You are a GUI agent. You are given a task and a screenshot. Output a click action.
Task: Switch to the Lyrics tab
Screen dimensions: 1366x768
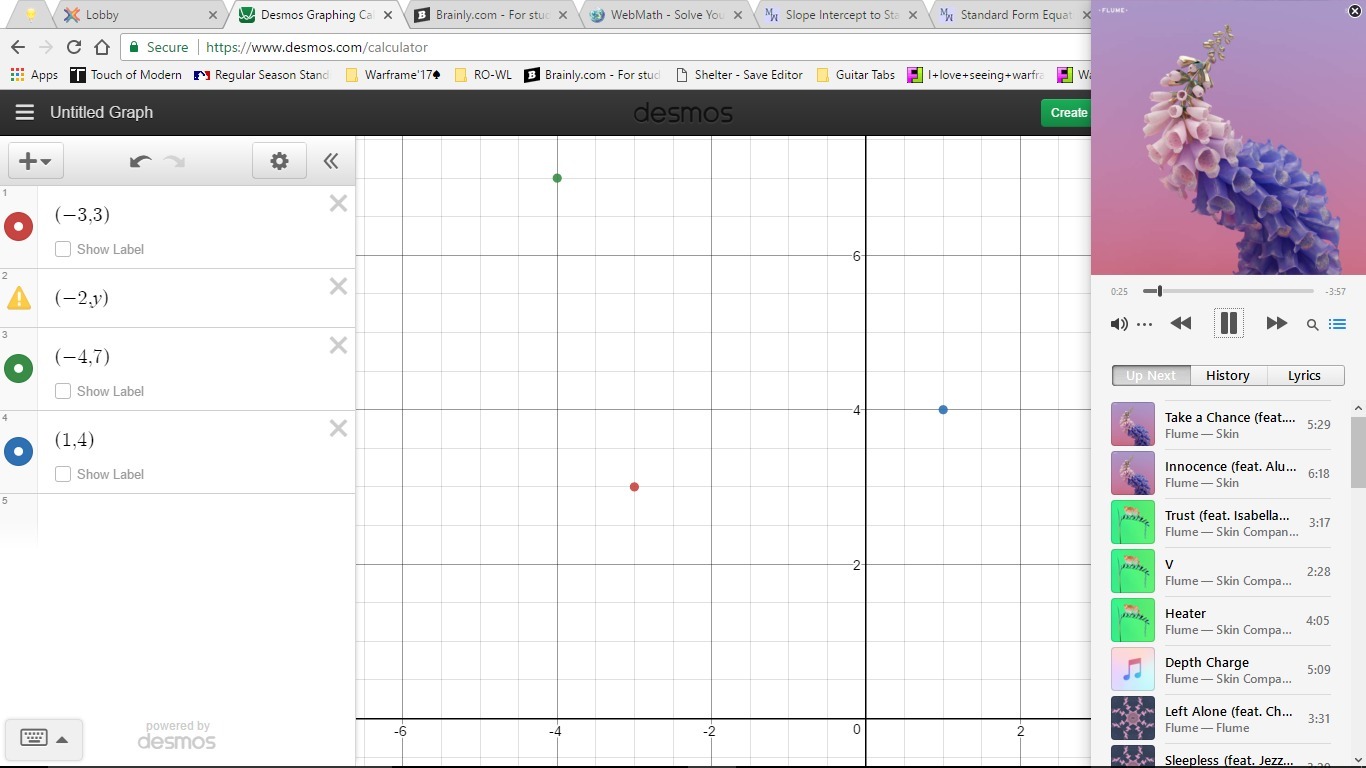point(1304,375)
